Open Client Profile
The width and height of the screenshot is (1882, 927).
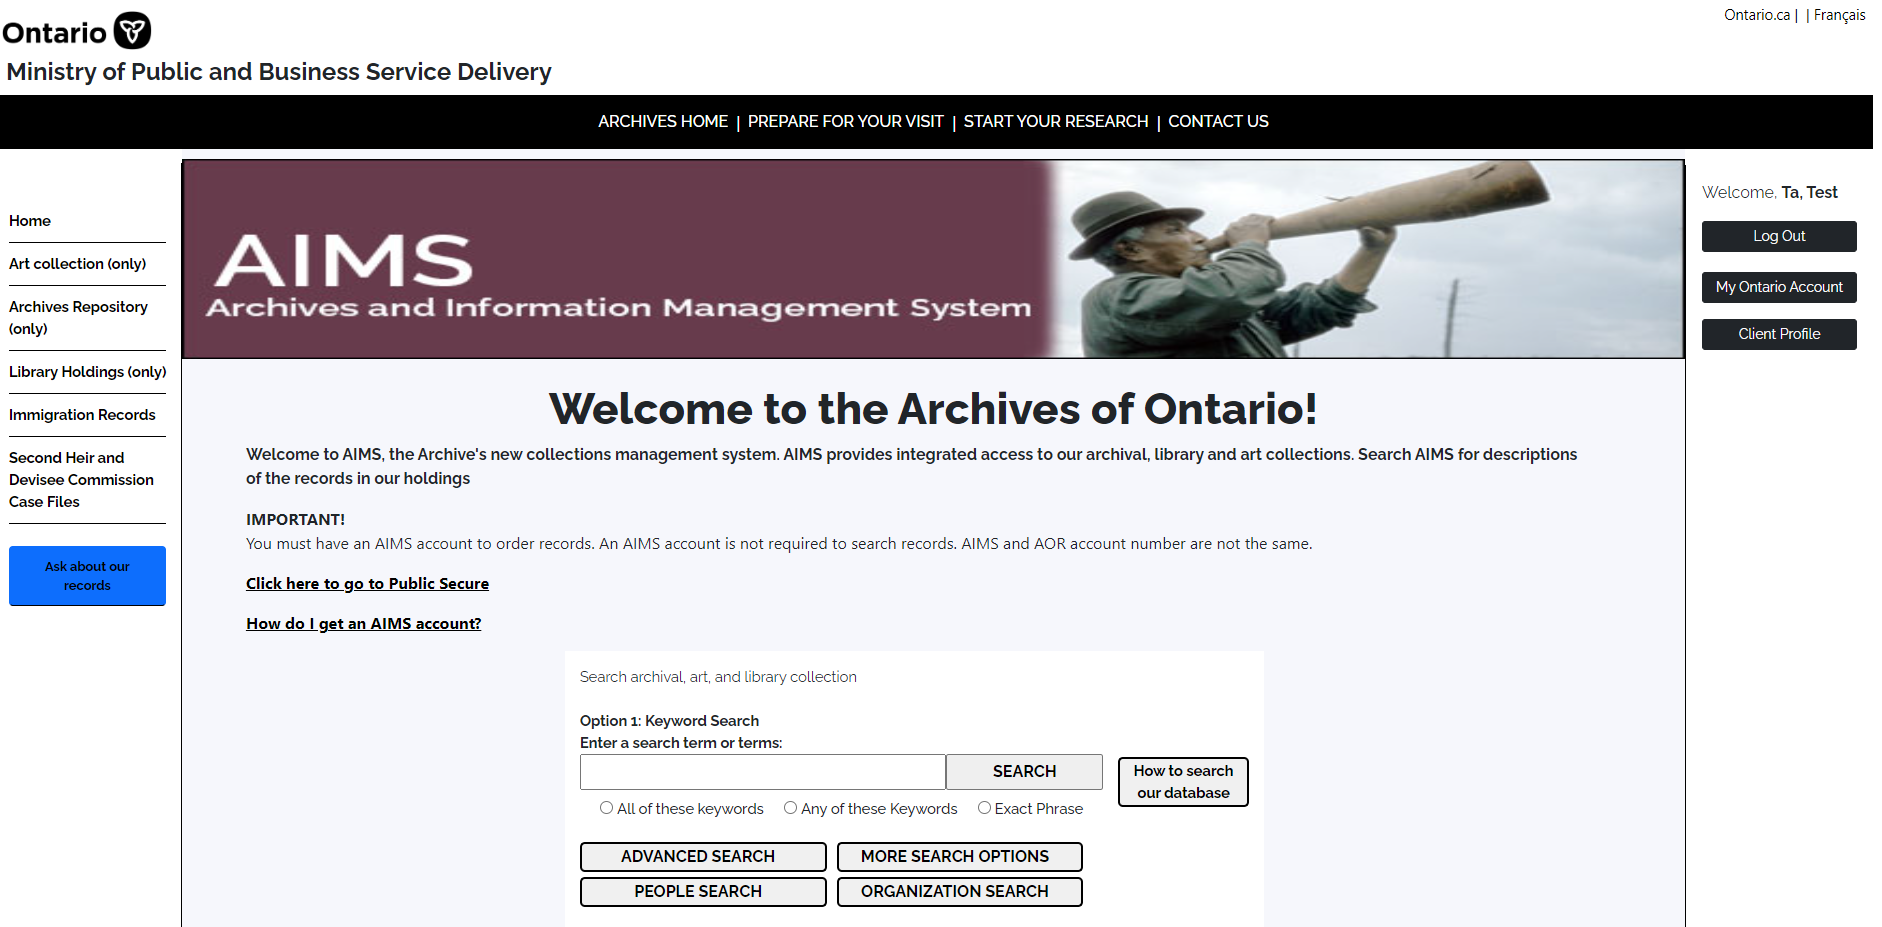point(1779,334)
